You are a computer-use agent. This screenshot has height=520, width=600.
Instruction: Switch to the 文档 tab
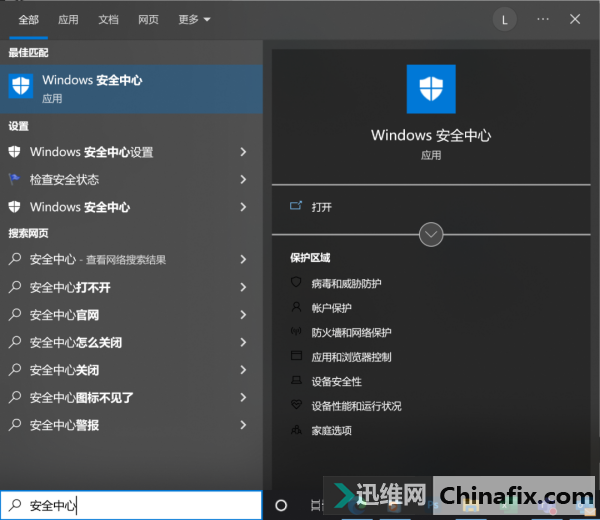108,20
